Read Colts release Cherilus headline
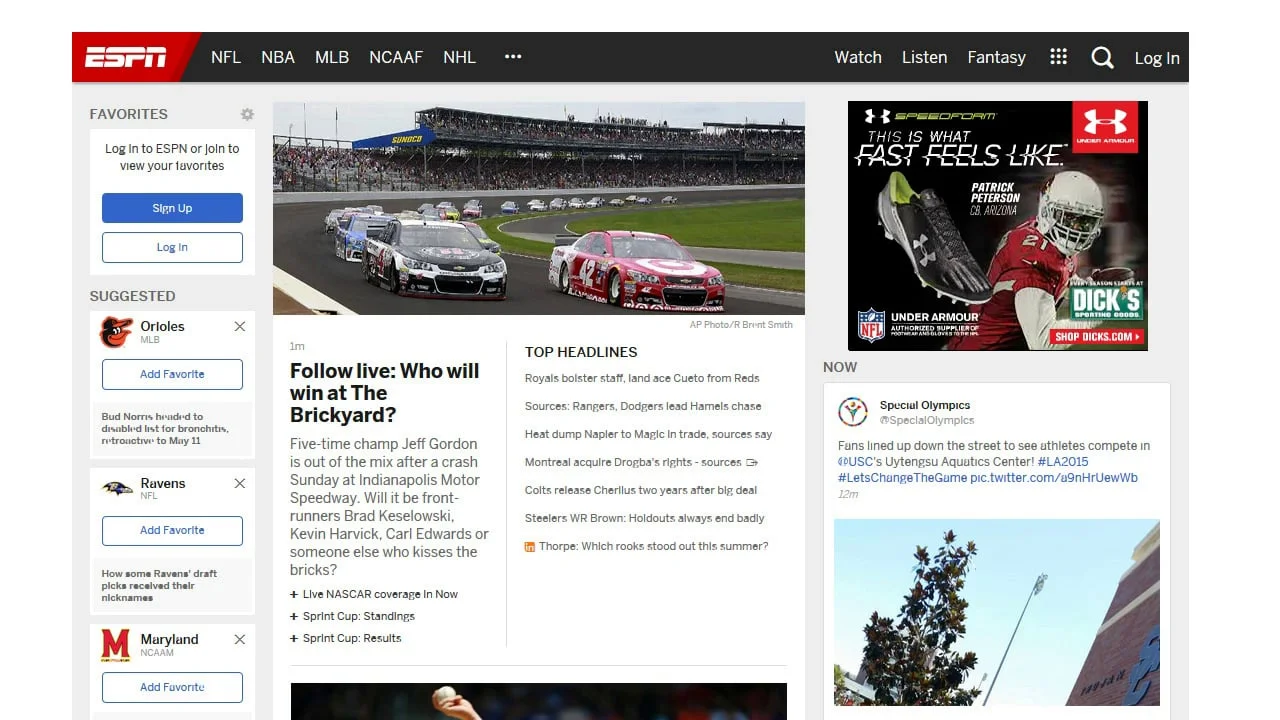1280x720 pixels. [641, 490]
